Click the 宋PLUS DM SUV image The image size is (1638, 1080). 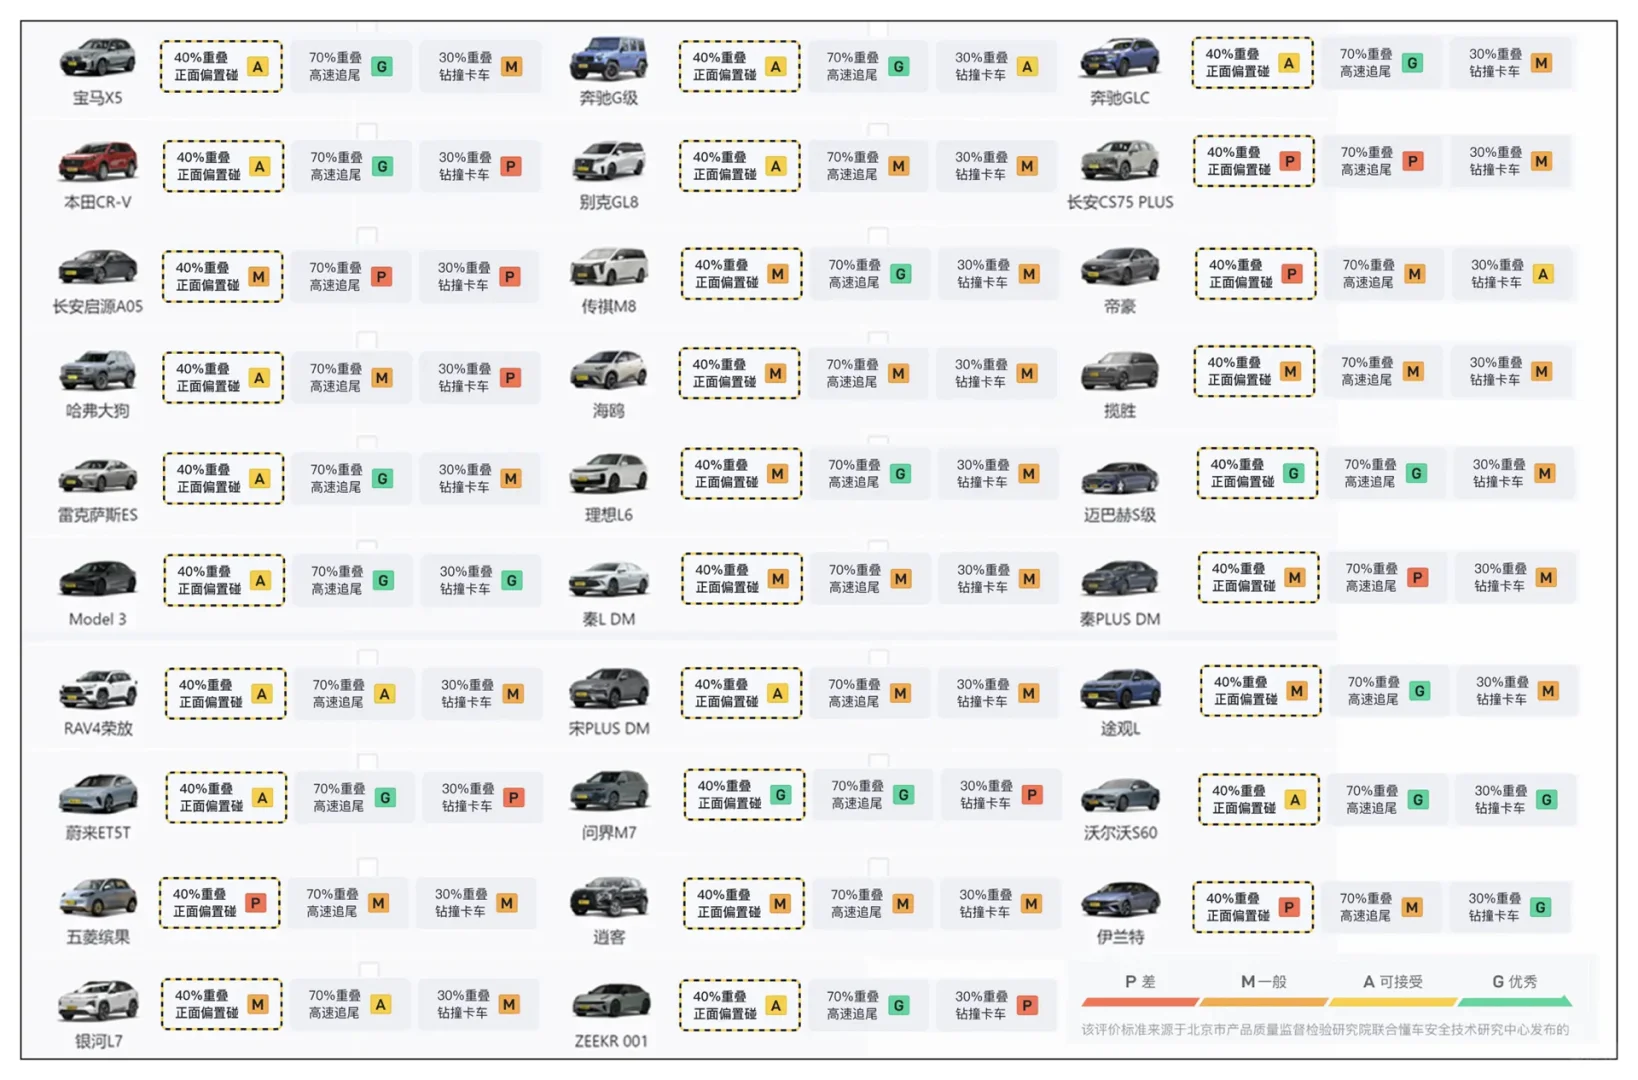coord(608,689)
